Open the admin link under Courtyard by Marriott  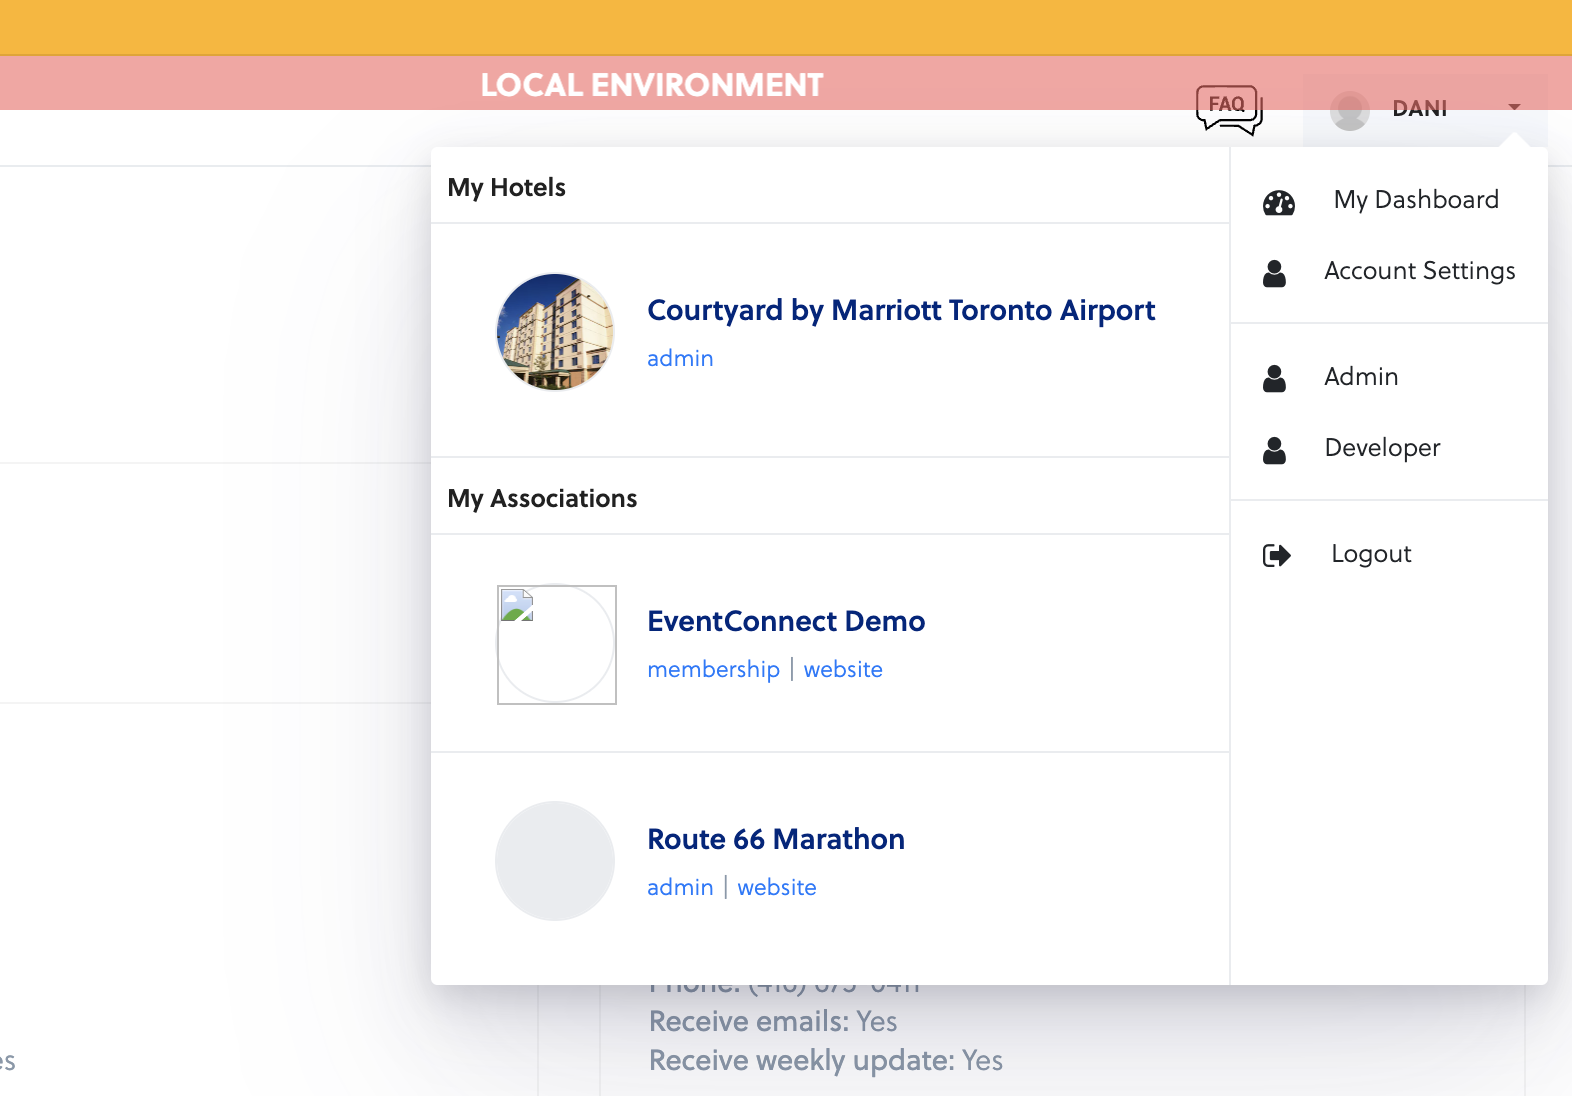pos(680,358)
